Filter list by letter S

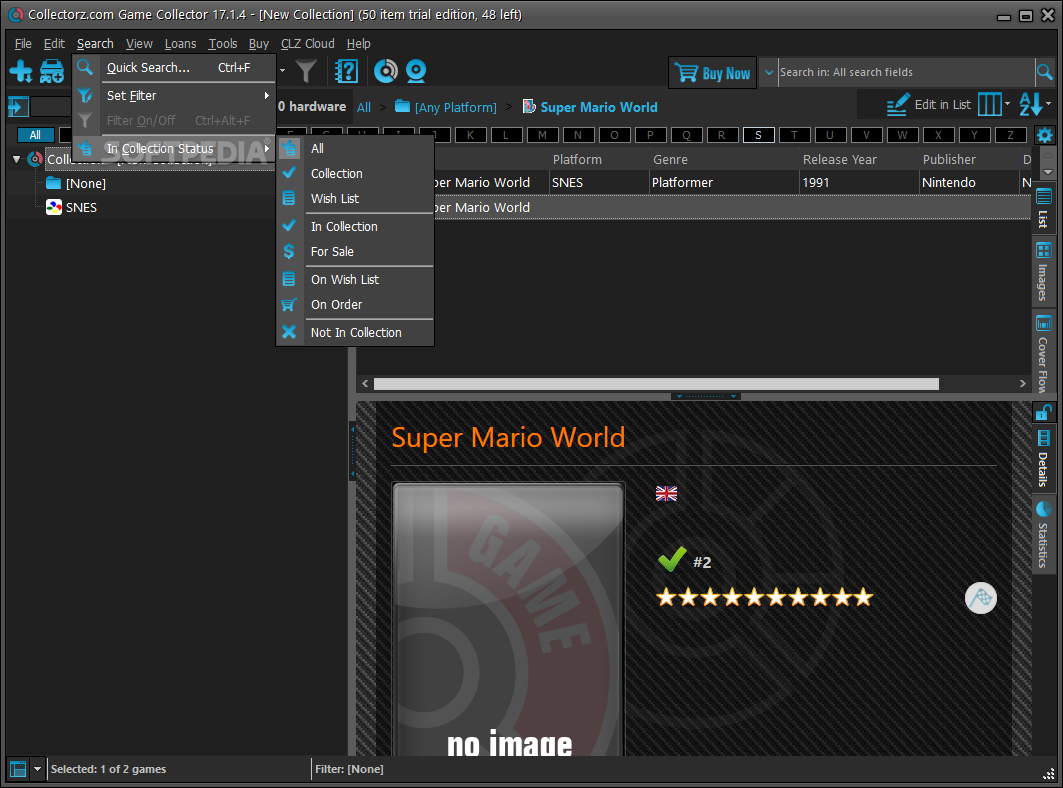[x=758, y=135]
